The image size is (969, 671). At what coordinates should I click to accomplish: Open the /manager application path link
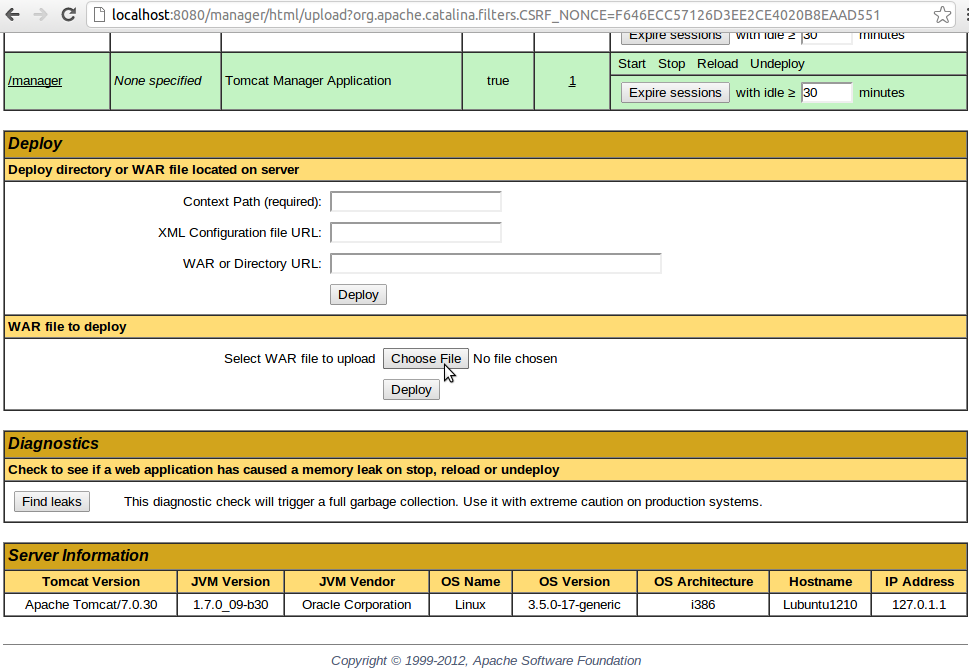35,81
